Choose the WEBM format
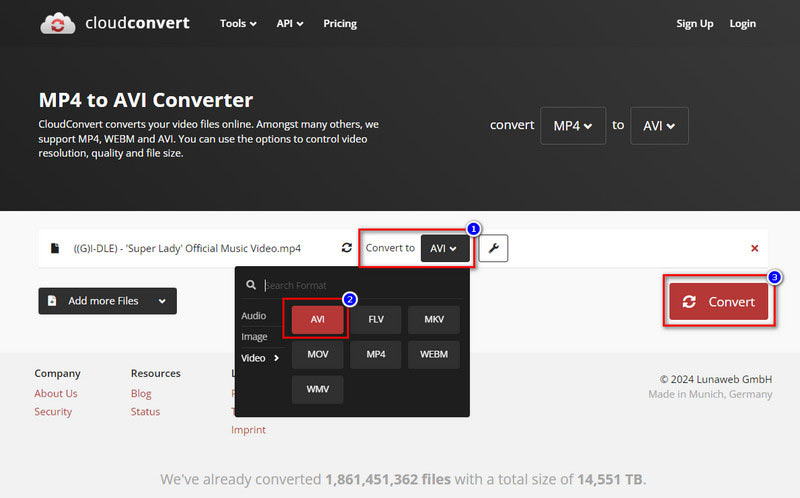Image resolution: width=800 pixels, height=498 pixels. 434,354
